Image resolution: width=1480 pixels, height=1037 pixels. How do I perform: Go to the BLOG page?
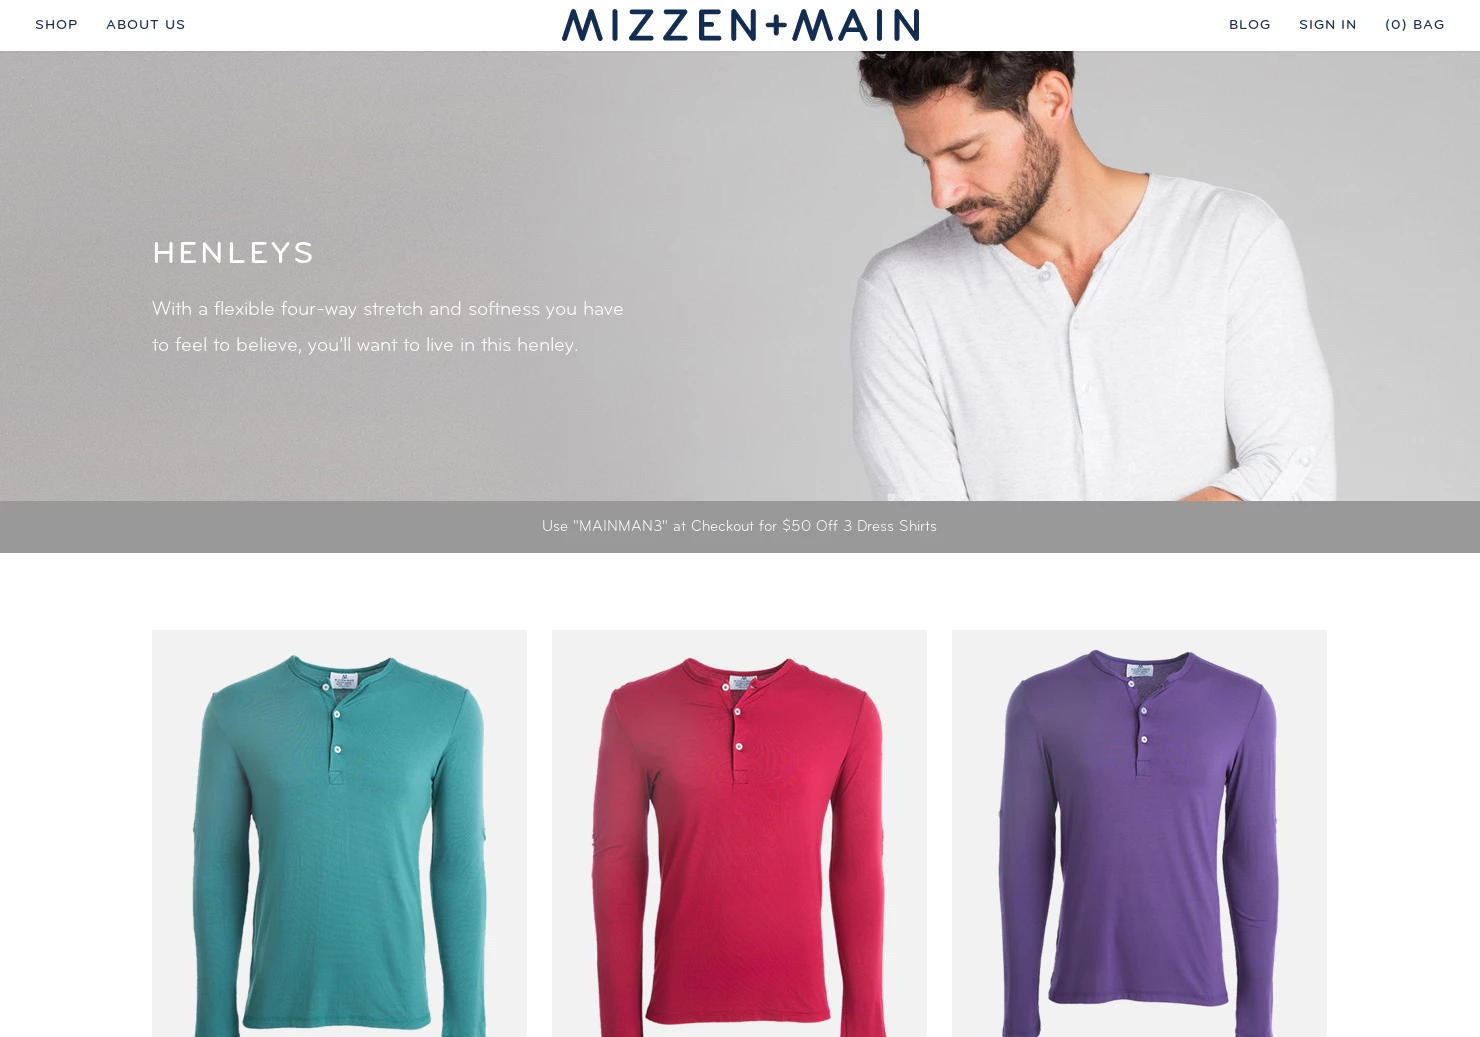click(x=1249, y=25)
